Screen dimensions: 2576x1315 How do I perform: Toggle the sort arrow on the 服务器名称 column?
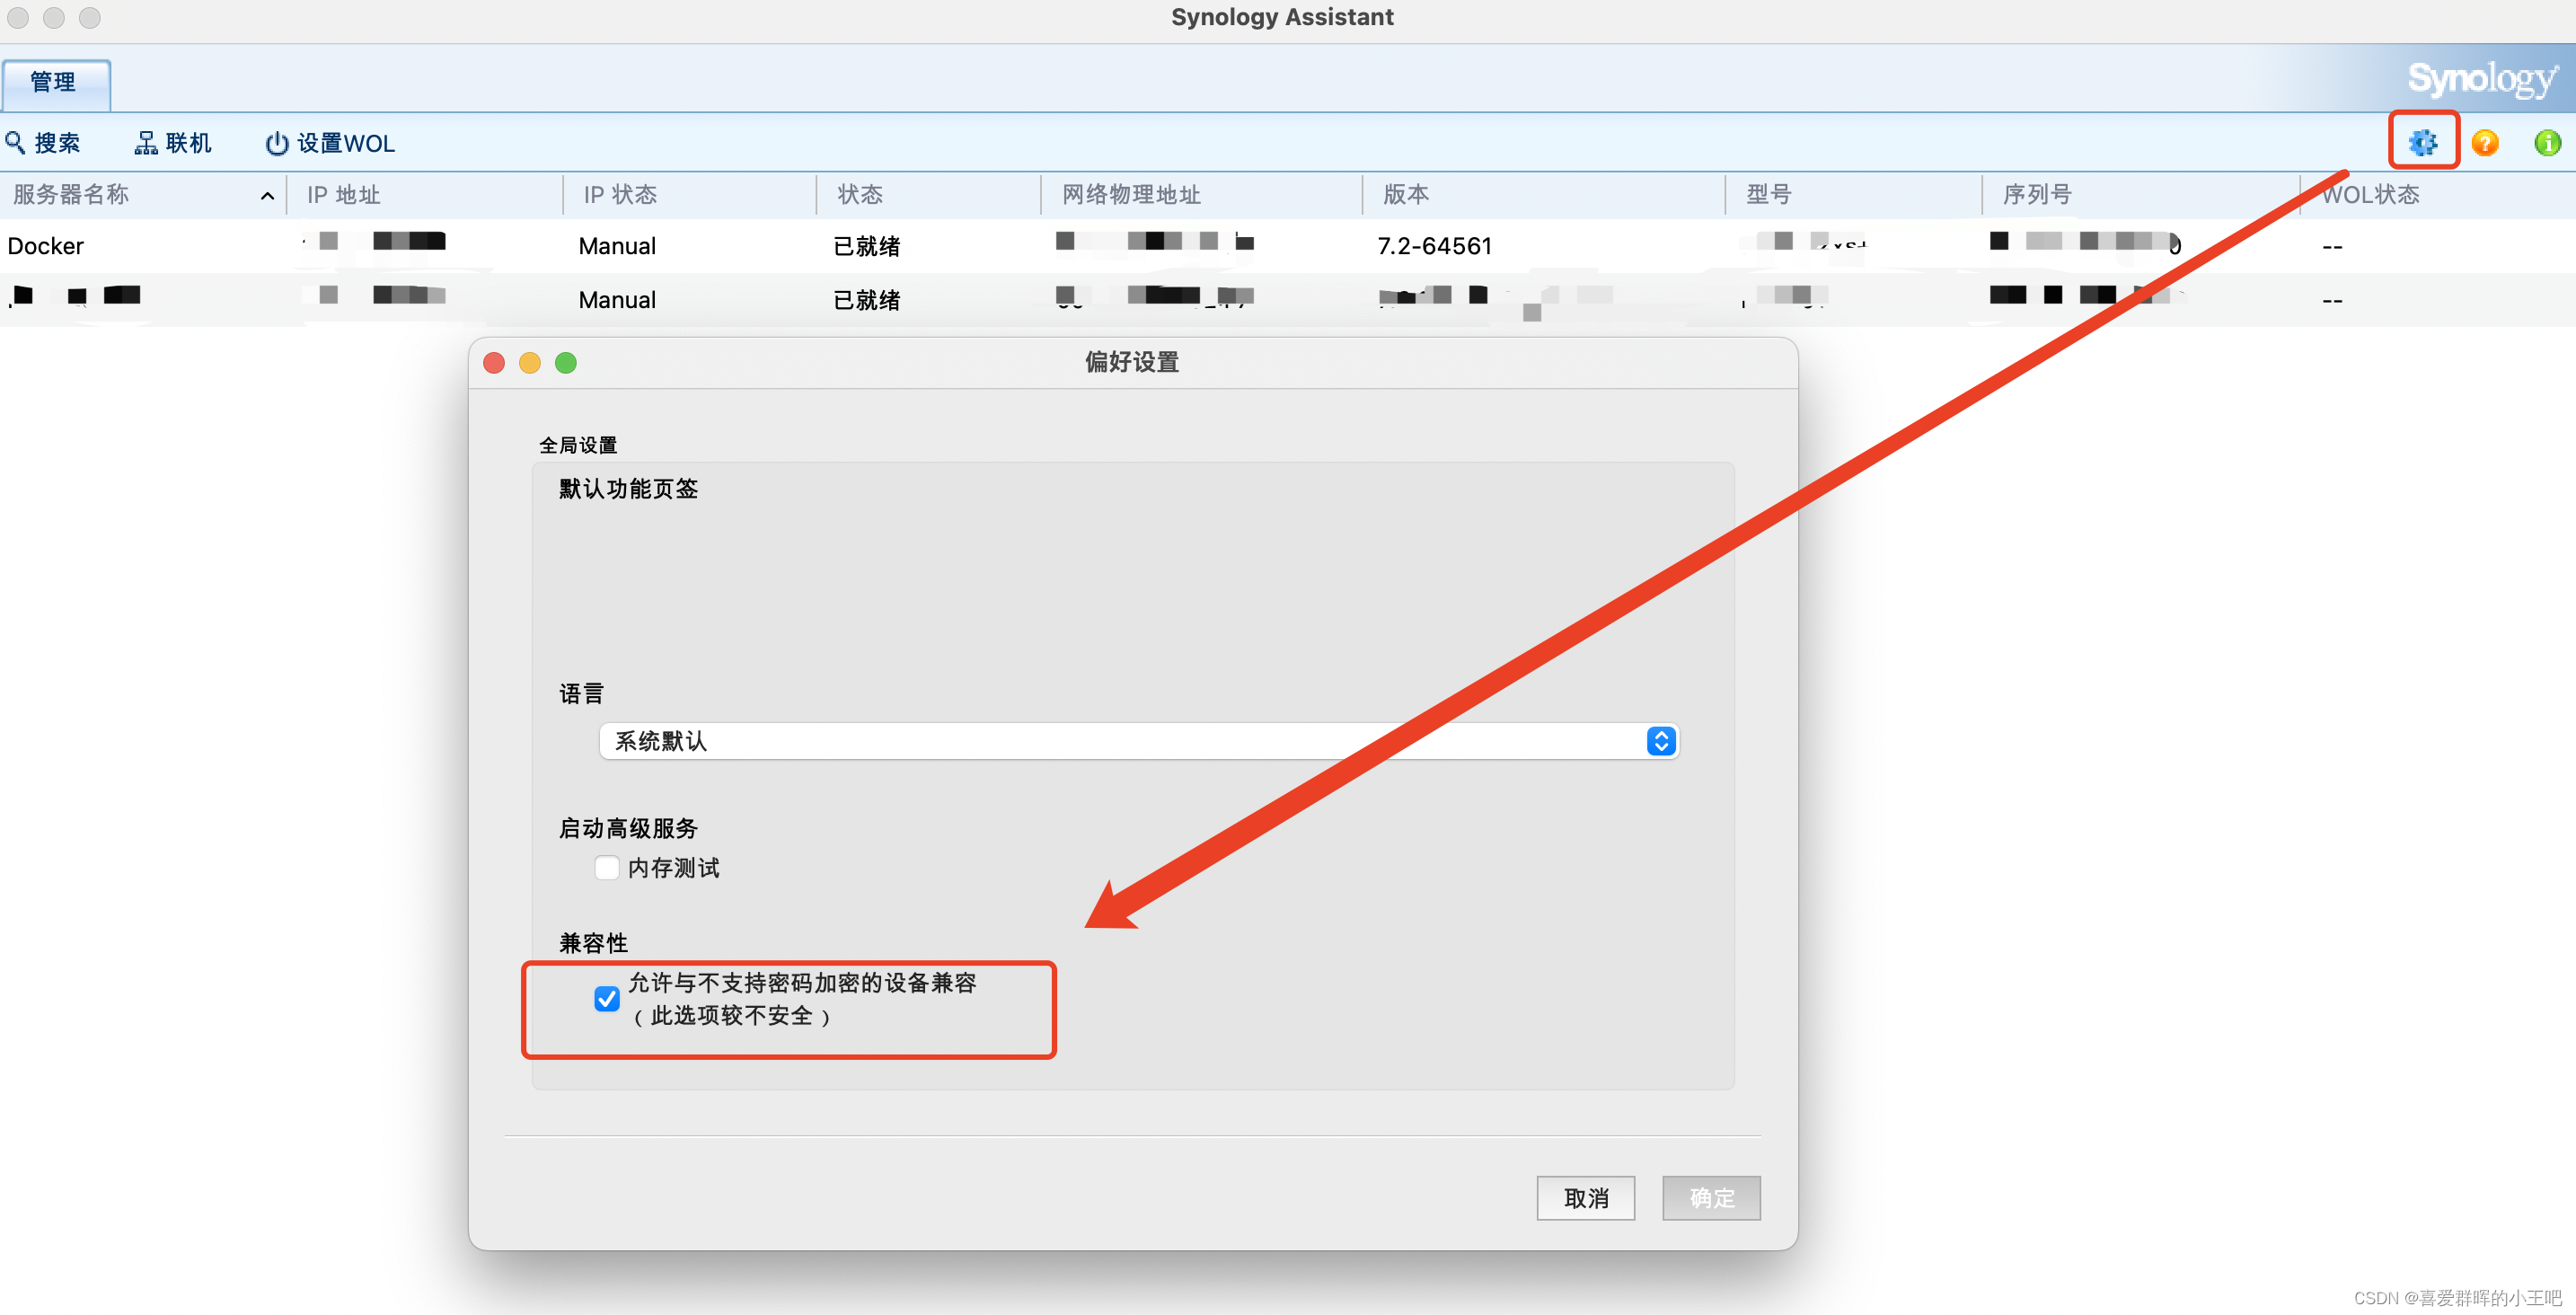click(267, 195)
